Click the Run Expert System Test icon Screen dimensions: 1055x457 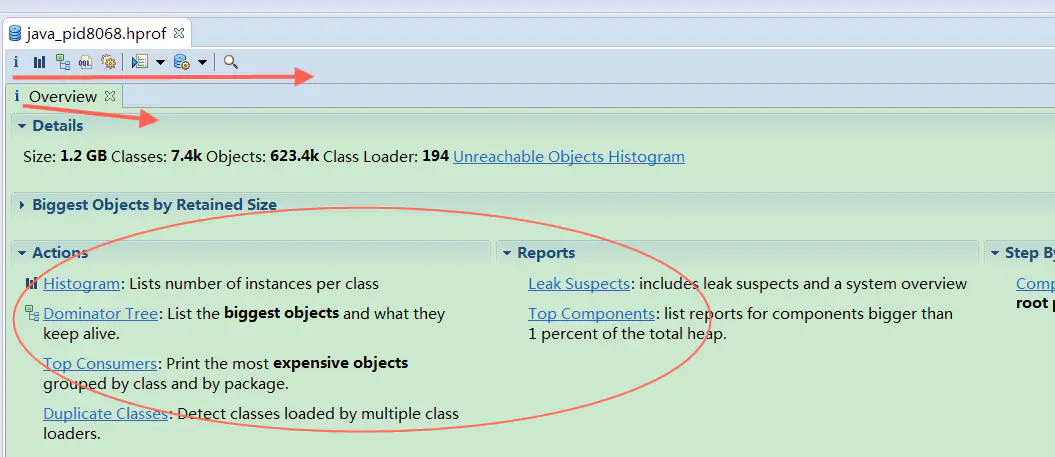pyautogui.click(x=140, y=62)
